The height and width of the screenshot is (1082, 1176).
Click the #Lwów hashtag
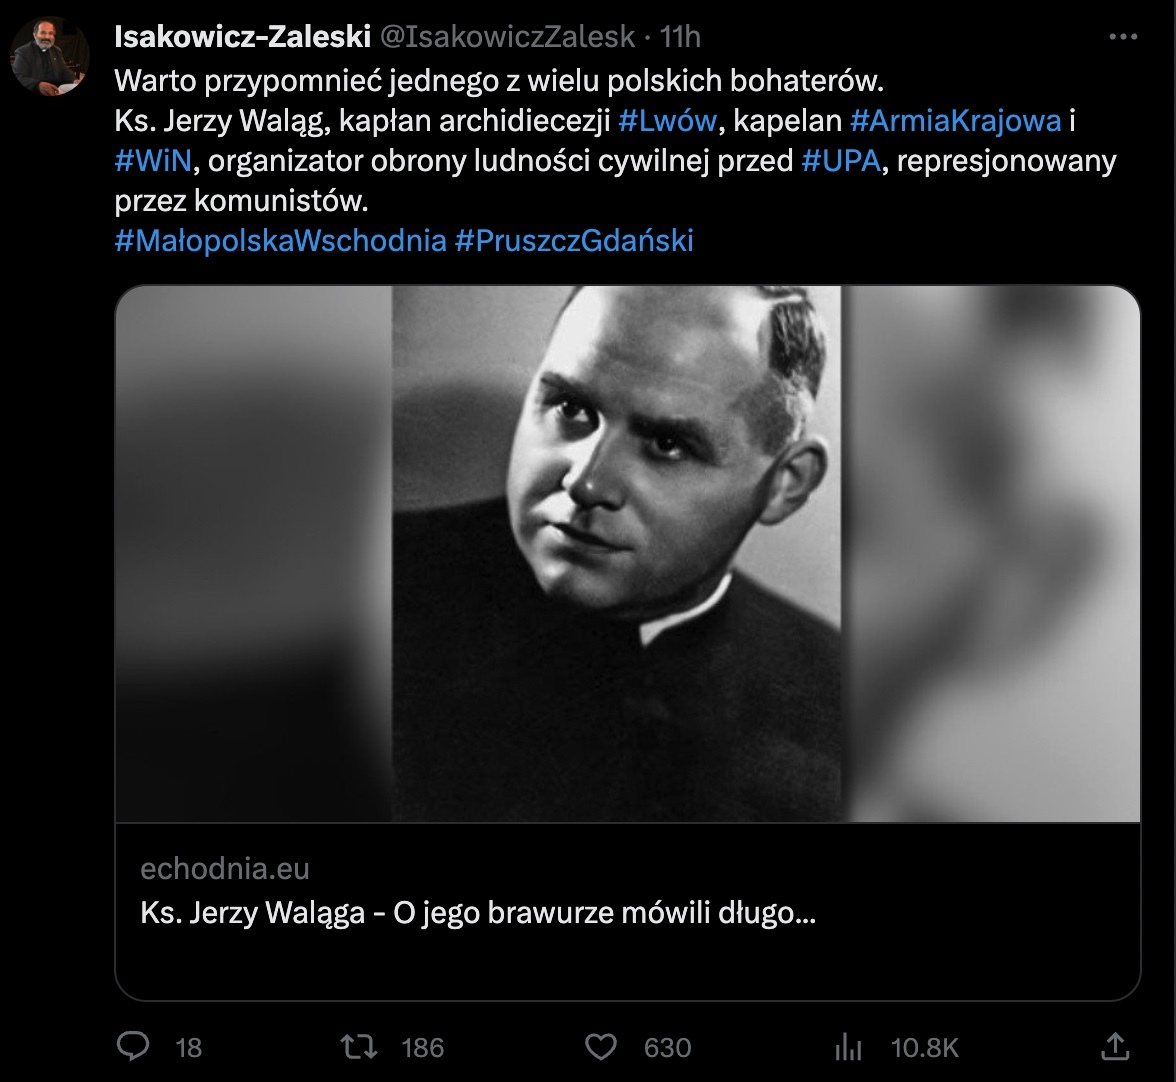(x=668, y=121)
